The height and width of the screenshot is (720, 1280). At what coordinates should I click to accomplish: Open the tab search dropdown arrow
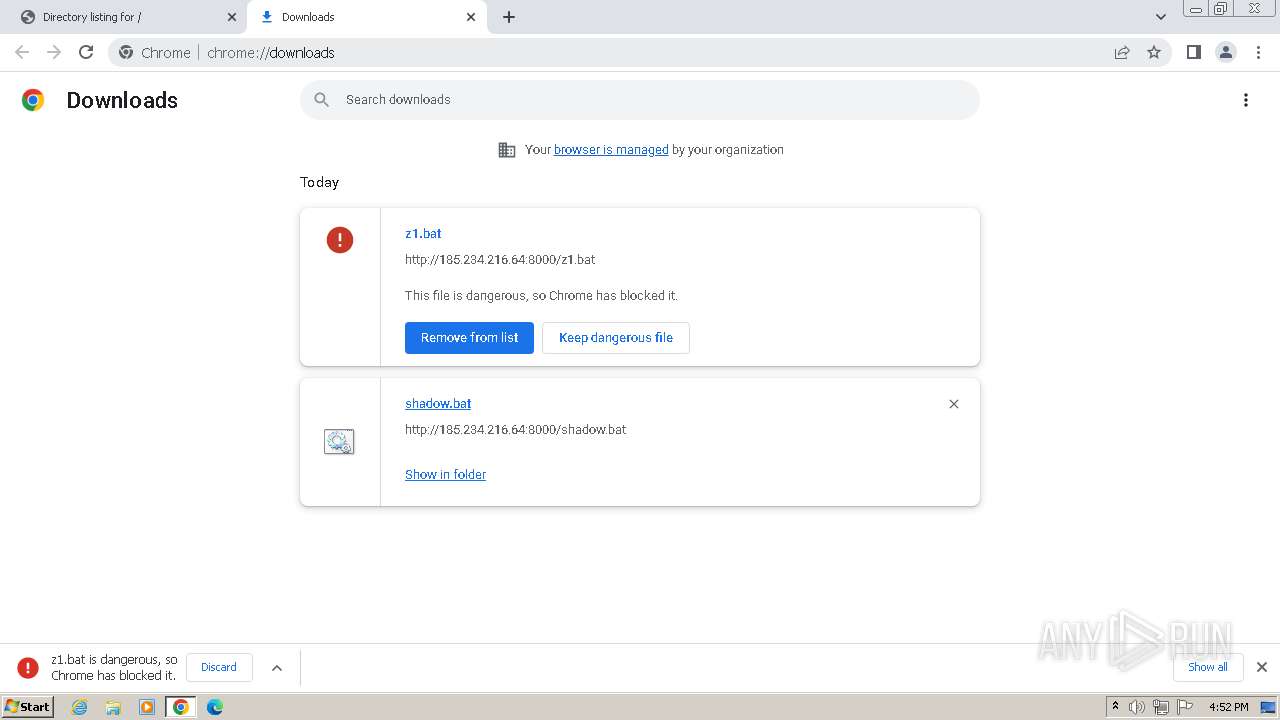pos(1161,17)
